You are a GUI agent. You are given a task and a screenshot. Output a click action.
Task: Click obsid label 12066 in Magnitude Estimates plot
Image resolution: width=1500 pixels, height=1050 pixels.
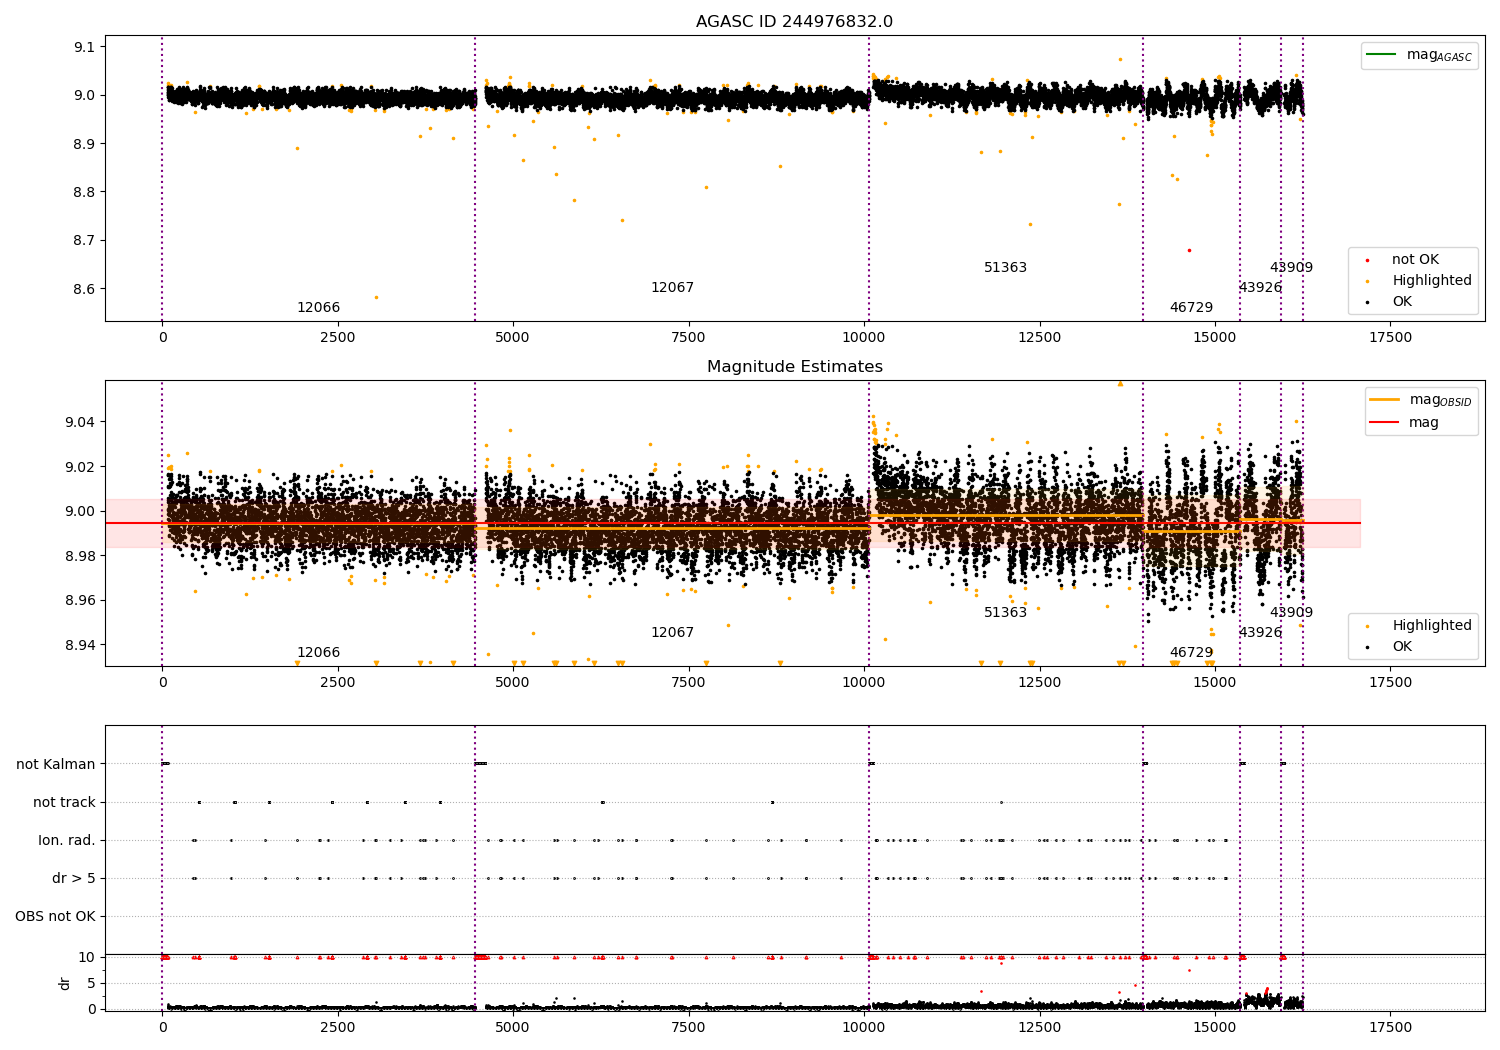tap(318, 653)
